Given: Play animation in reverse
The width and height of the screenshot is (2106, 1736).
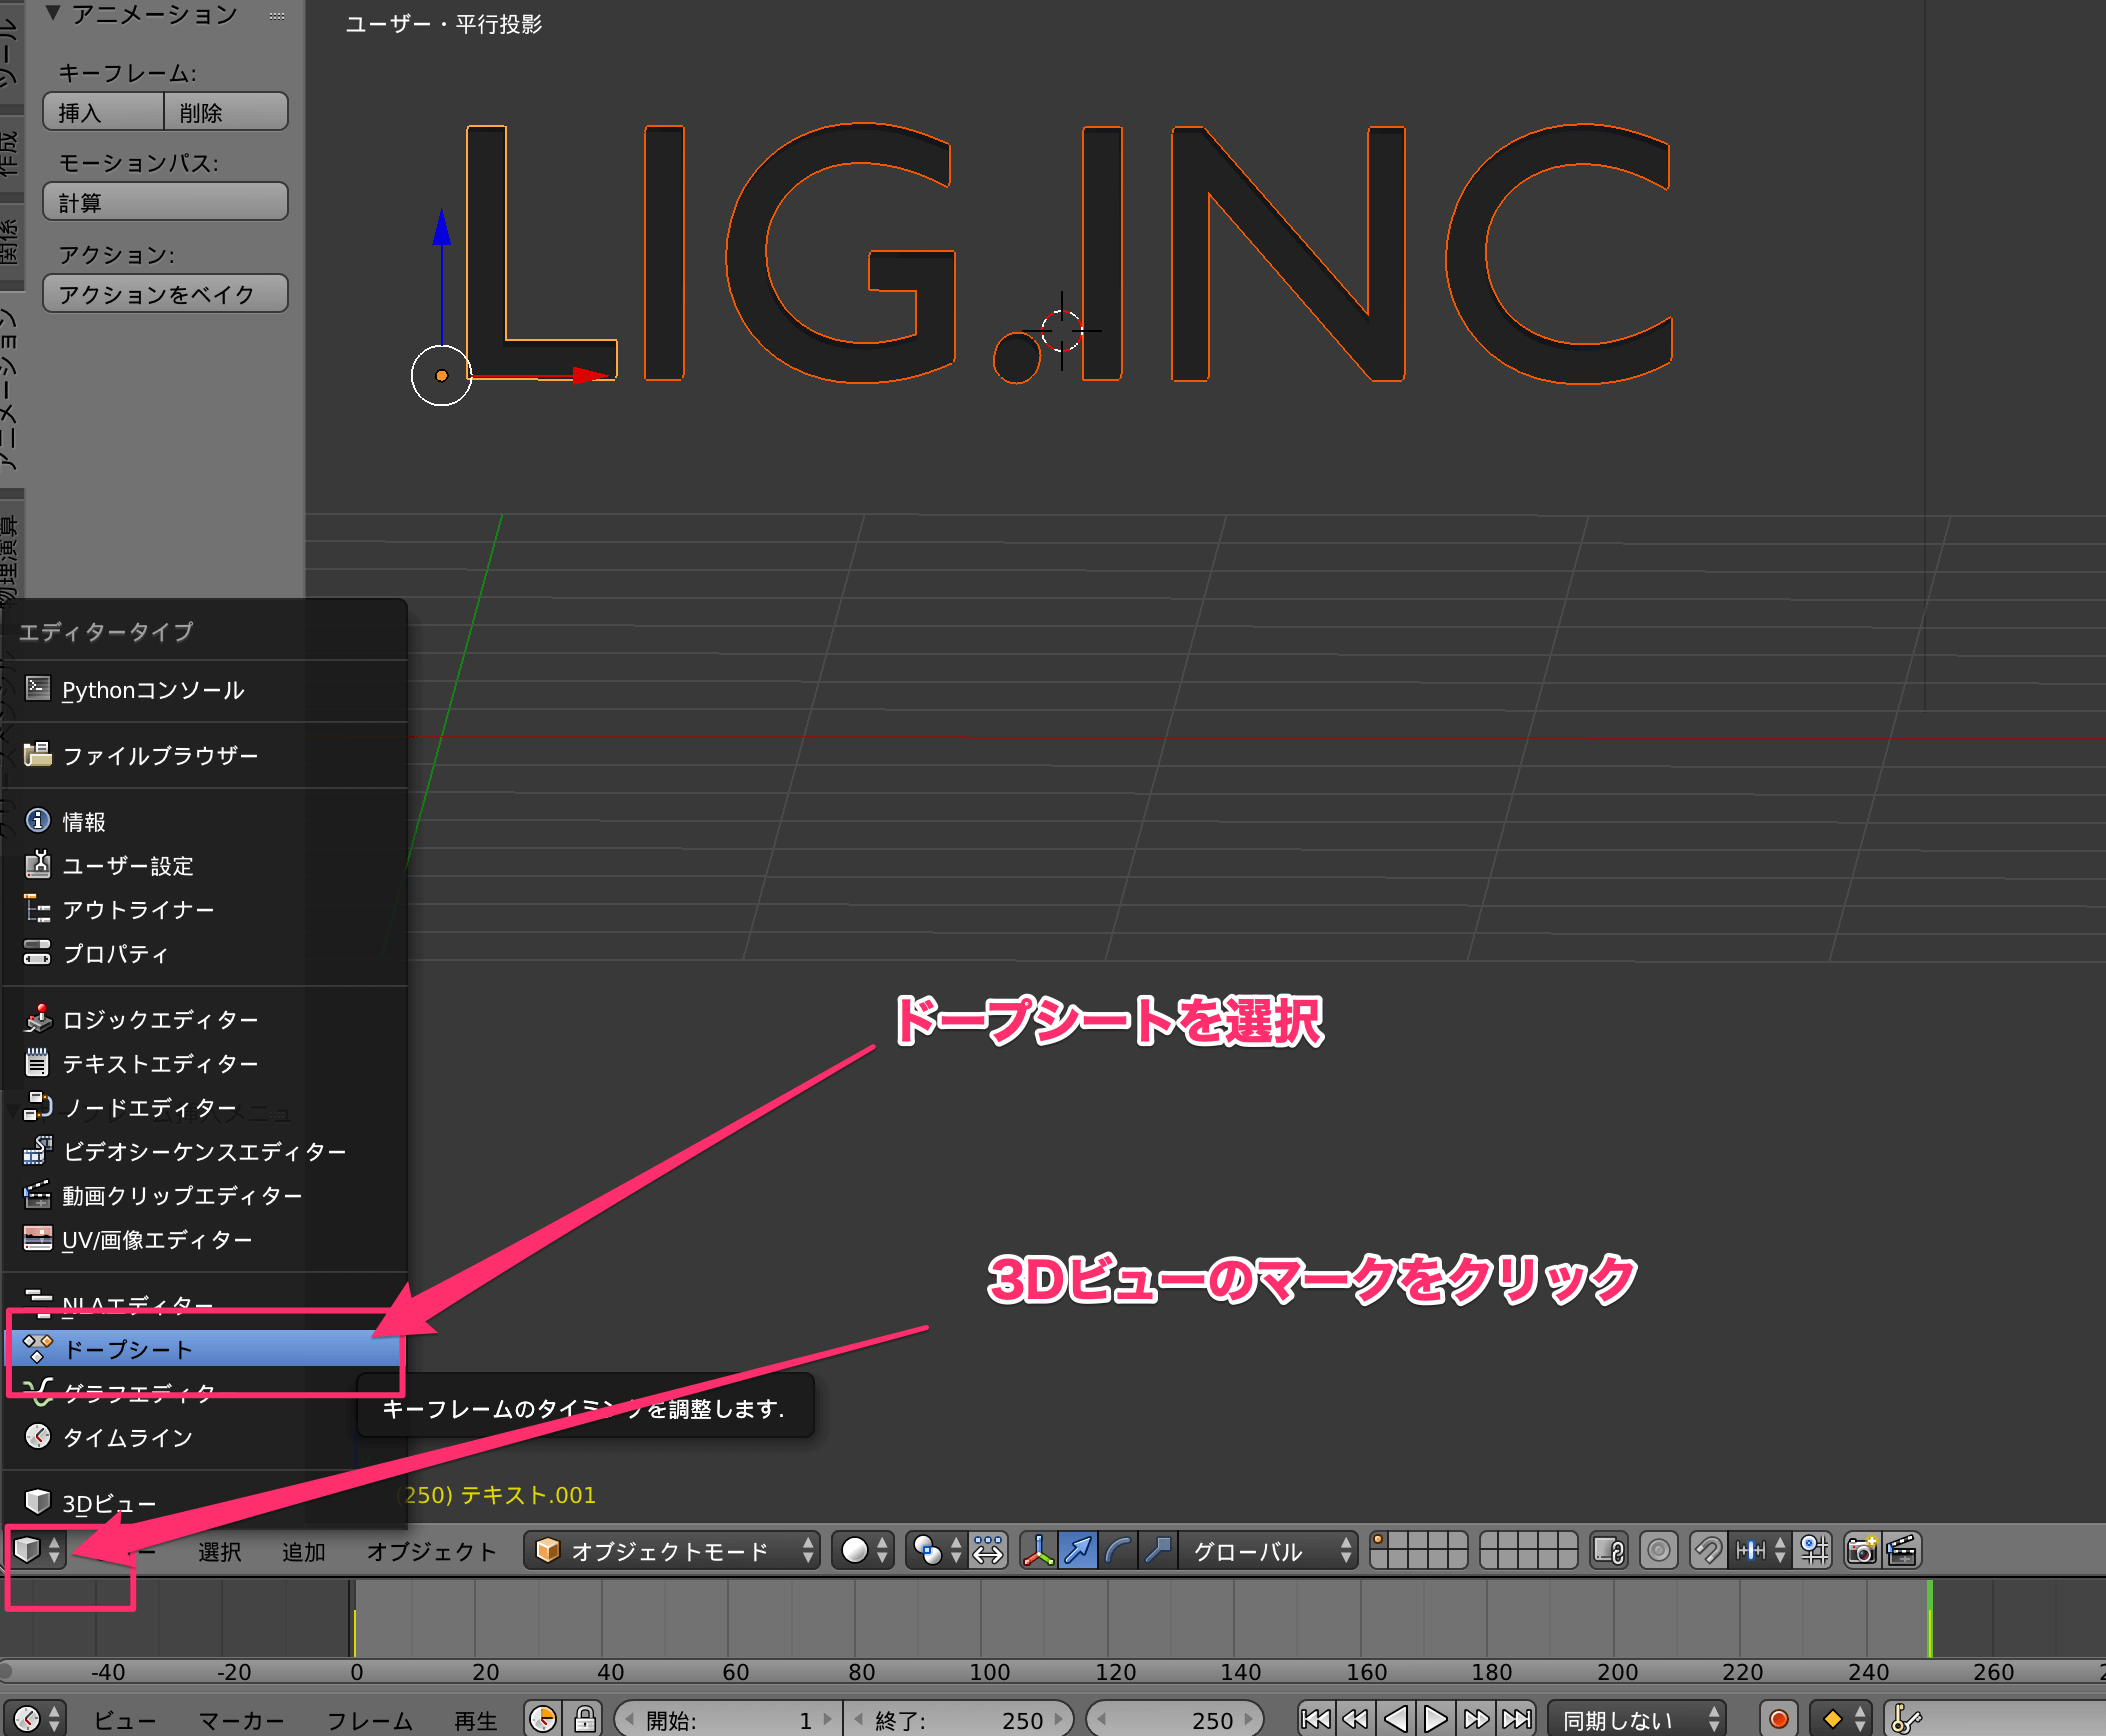Looking at the screenshot, I should click(1396, 1719).
